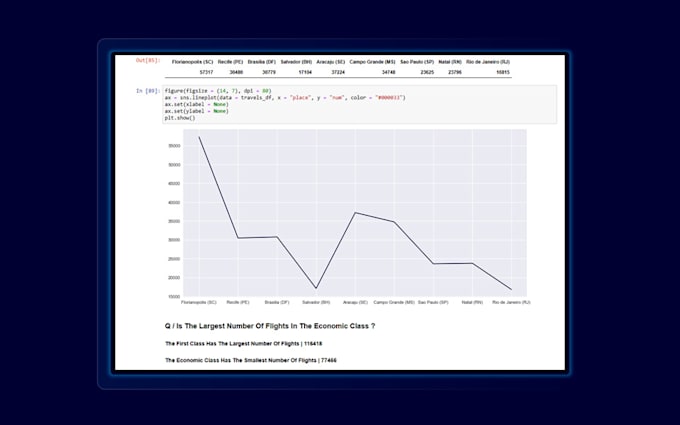Place cursor on the ax.set(xlabel = None) line

(x=196, y=105)
